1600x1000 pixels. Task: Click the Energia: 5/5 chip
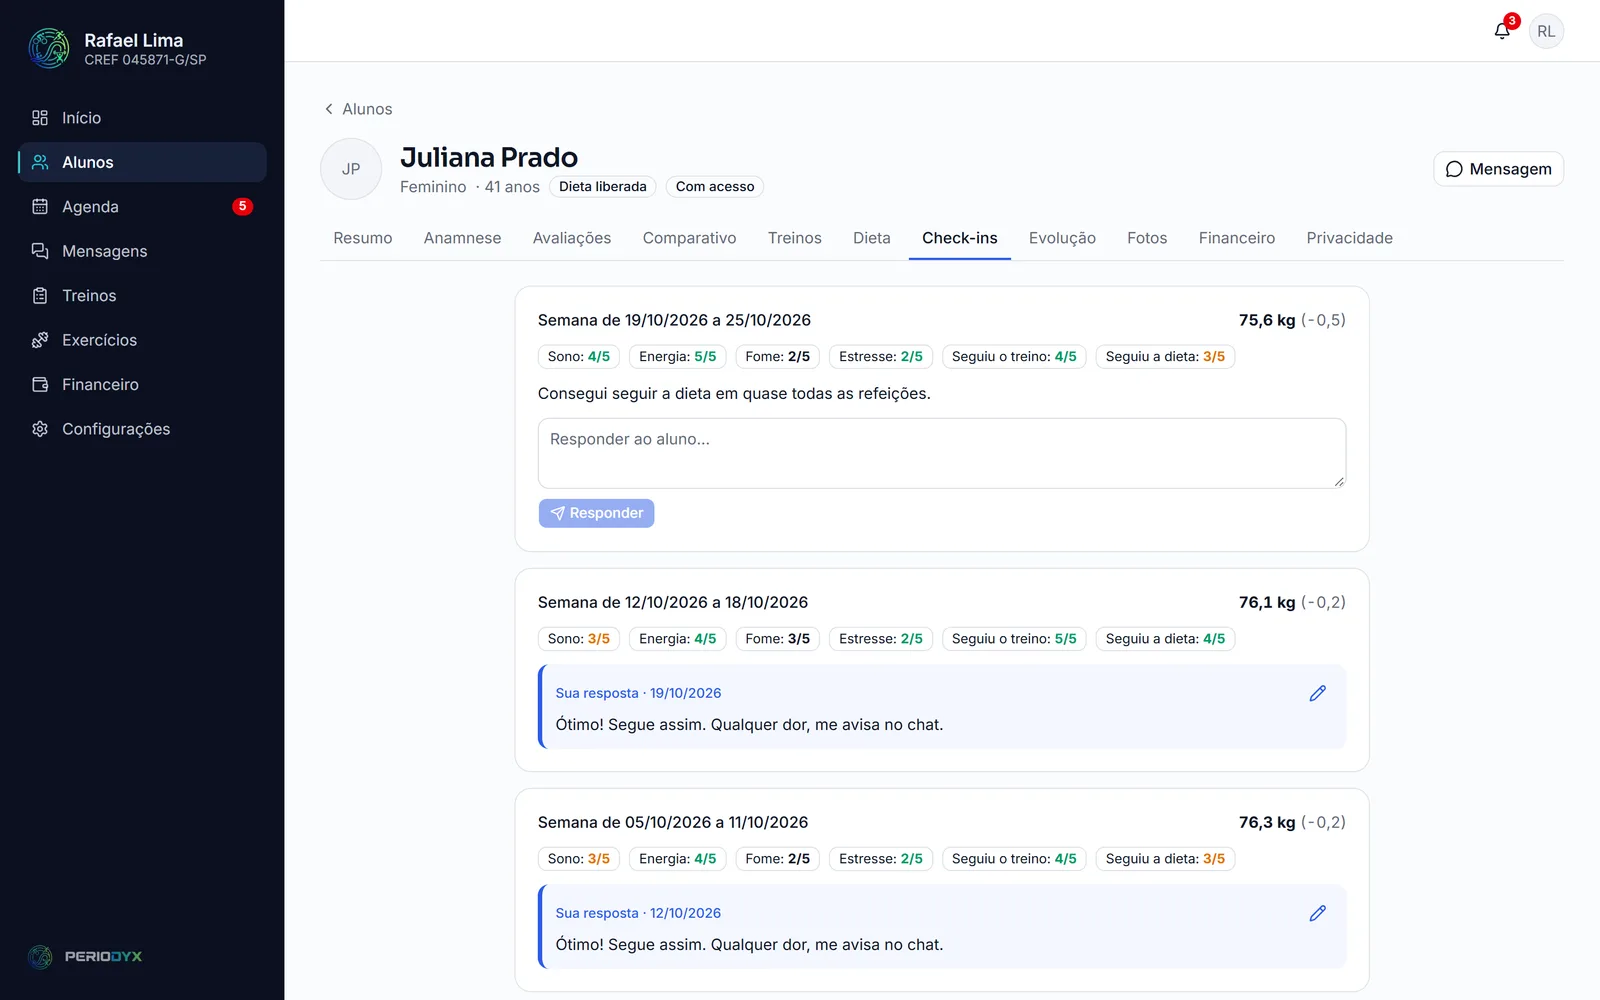[678, 357]
